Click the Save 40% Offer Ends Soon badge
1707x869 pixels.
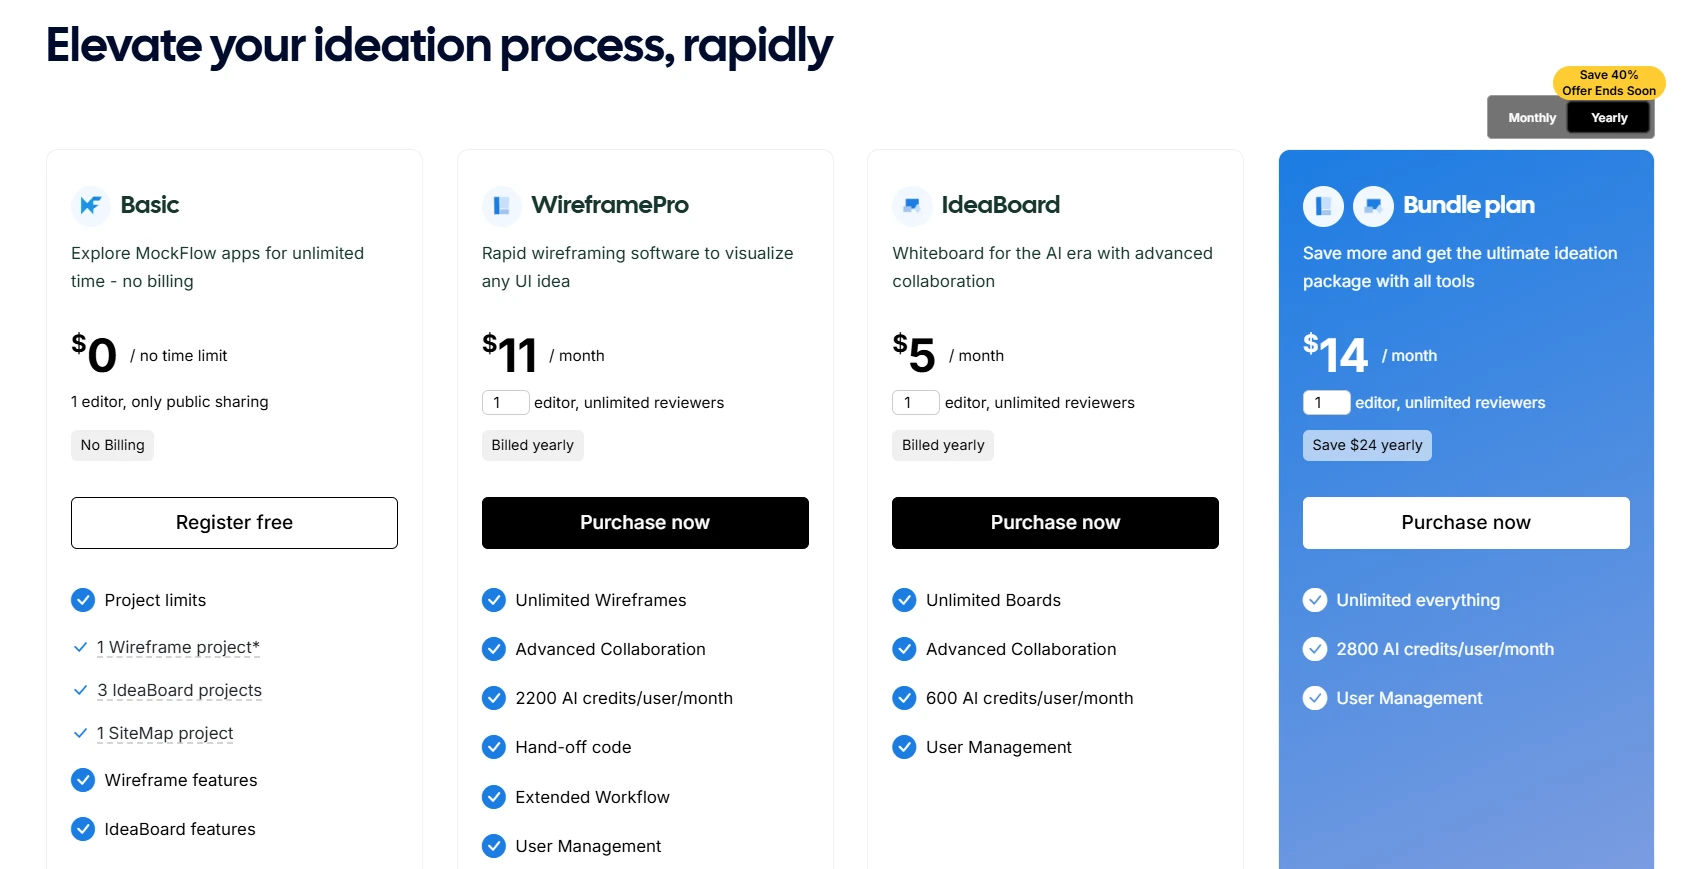coord(1608,82)
